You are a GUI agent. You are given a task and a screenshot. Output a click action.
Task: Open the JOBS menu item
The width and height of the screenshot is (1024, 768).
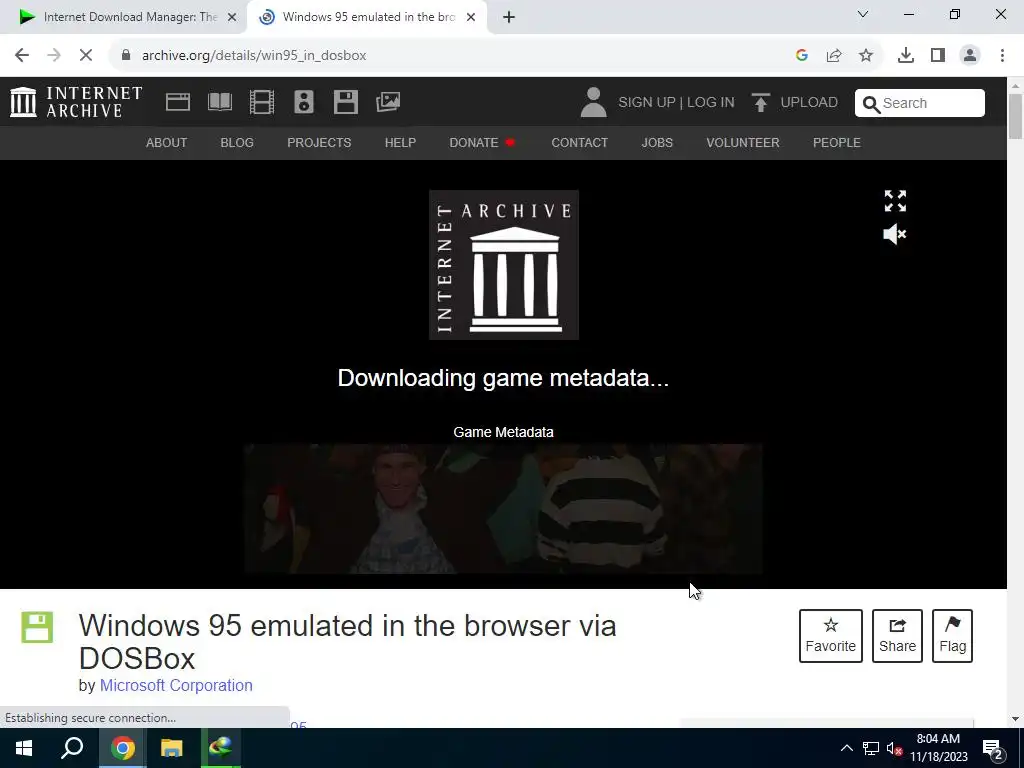click(657, 142)
